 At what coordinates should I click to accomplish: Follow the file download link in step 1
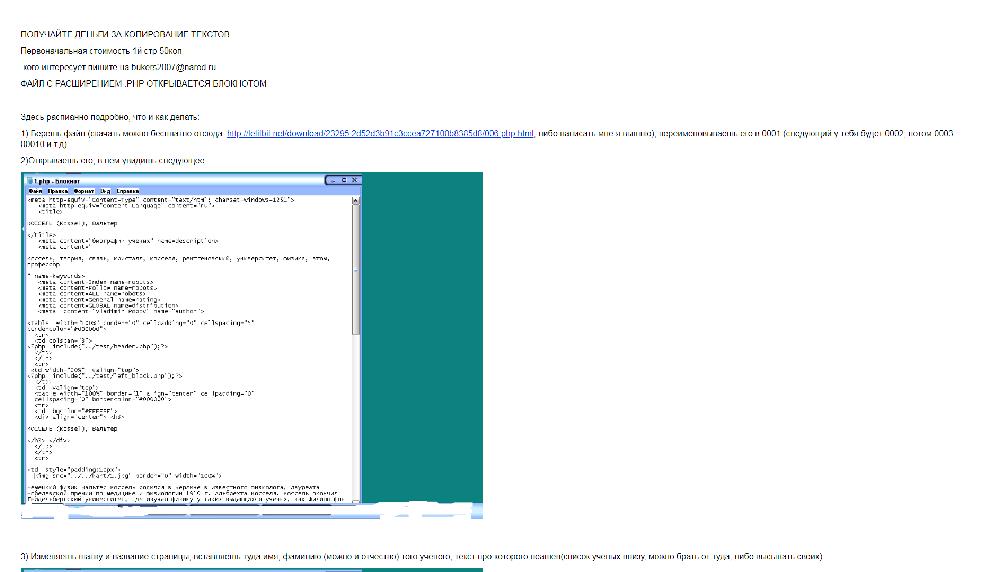click(x=380, y=133)
